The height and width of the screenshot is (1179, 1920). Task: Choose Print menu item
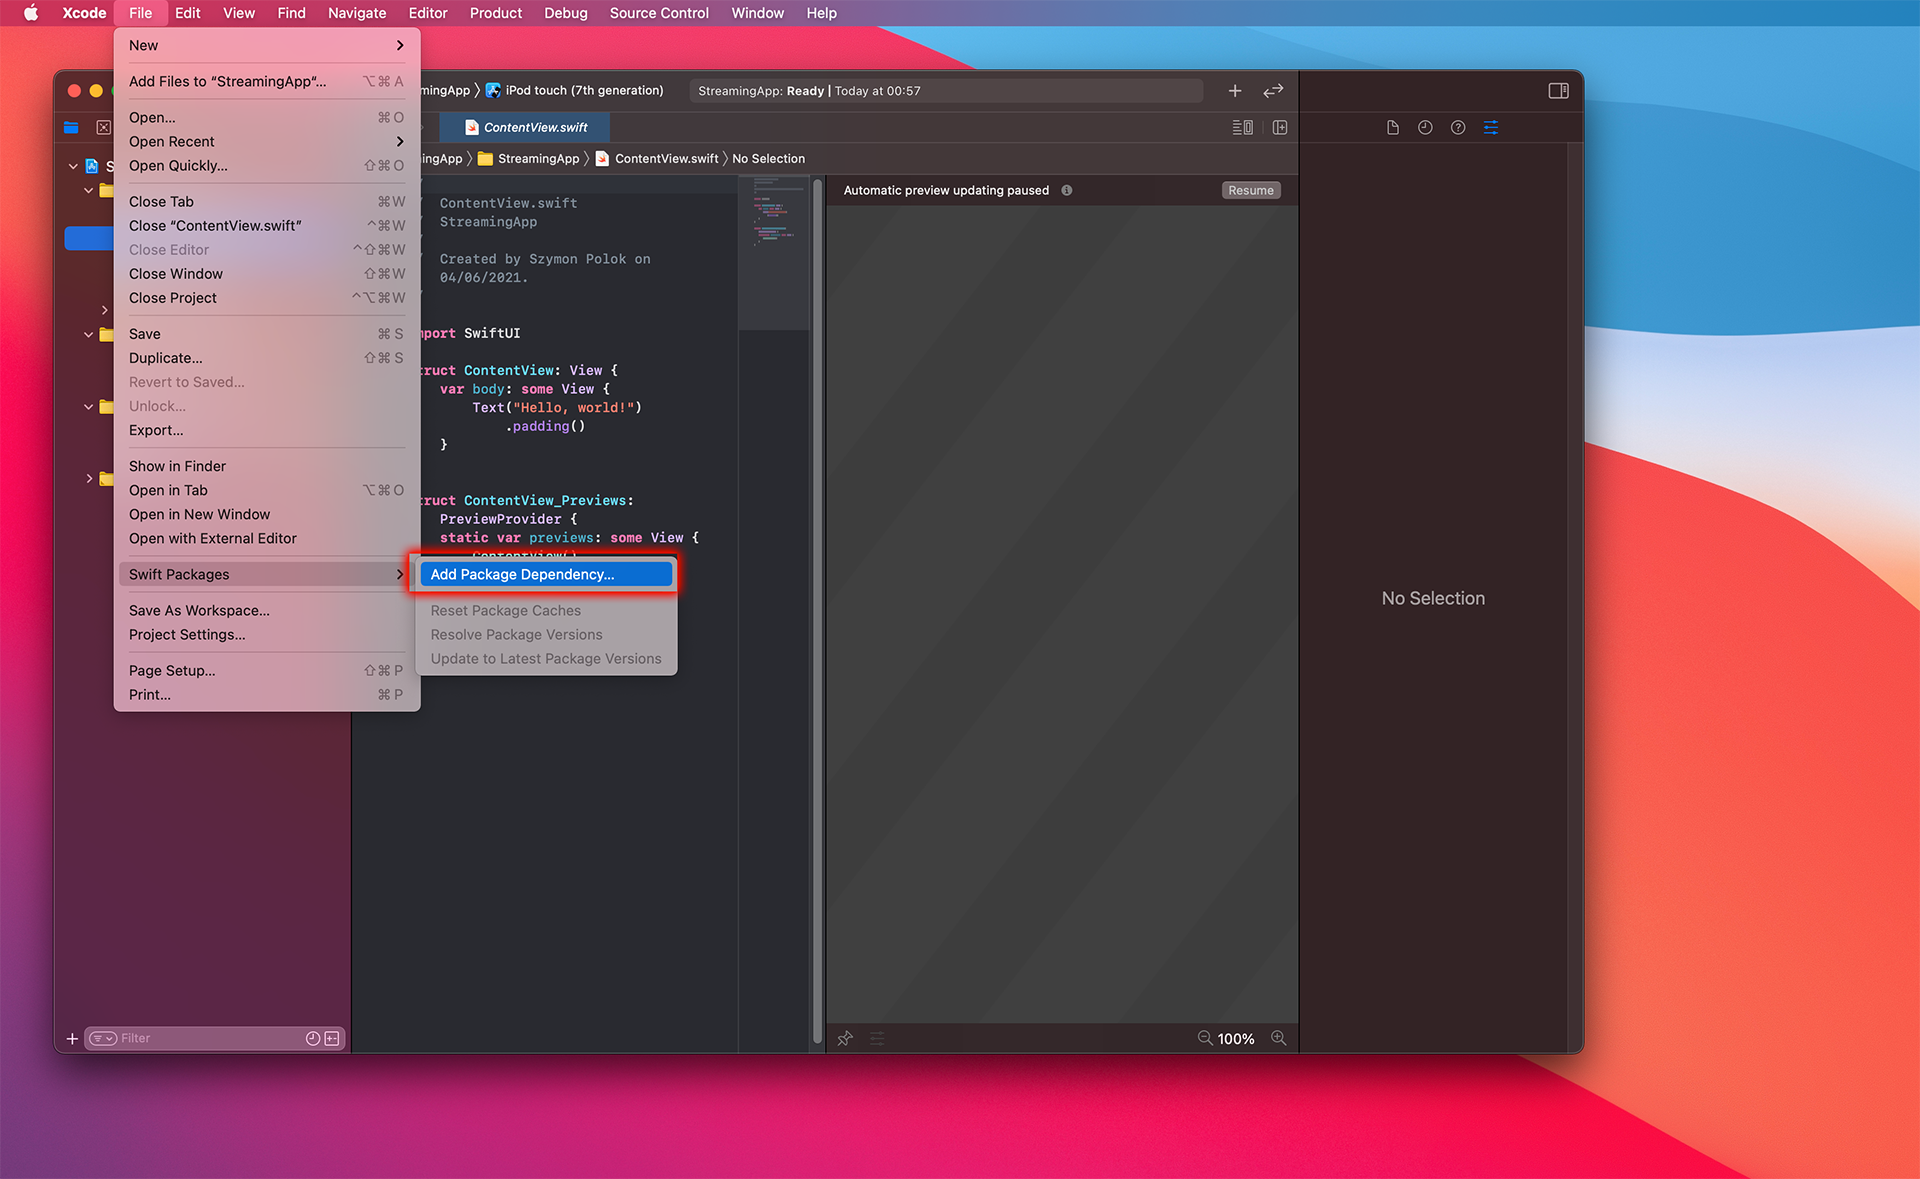[267, 694]
